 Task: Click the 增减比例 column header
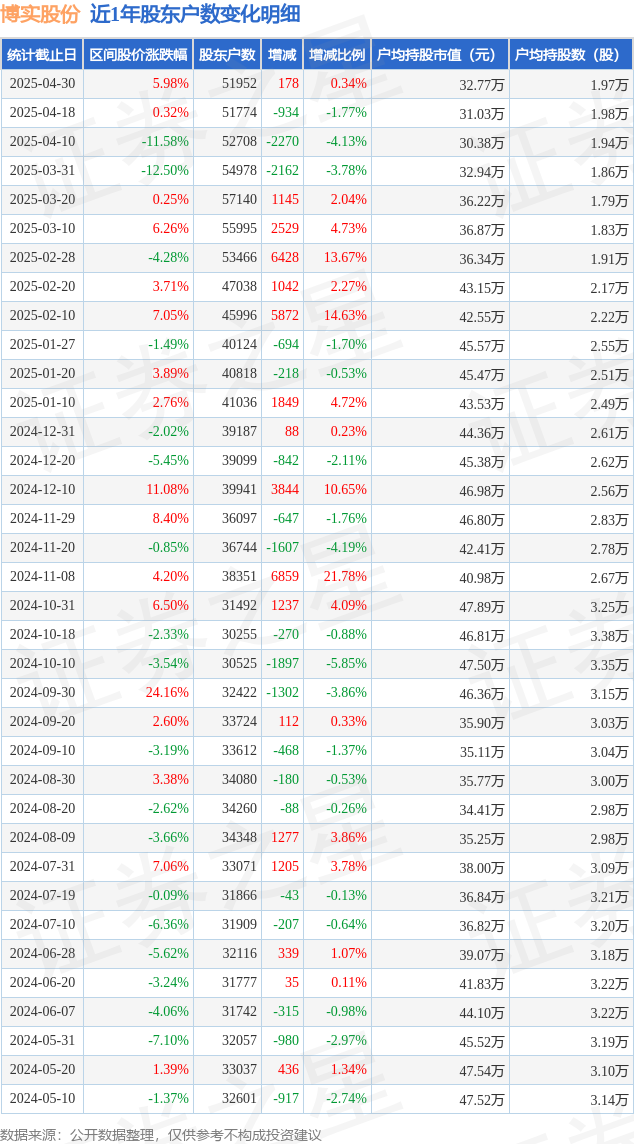coord(337,55)
